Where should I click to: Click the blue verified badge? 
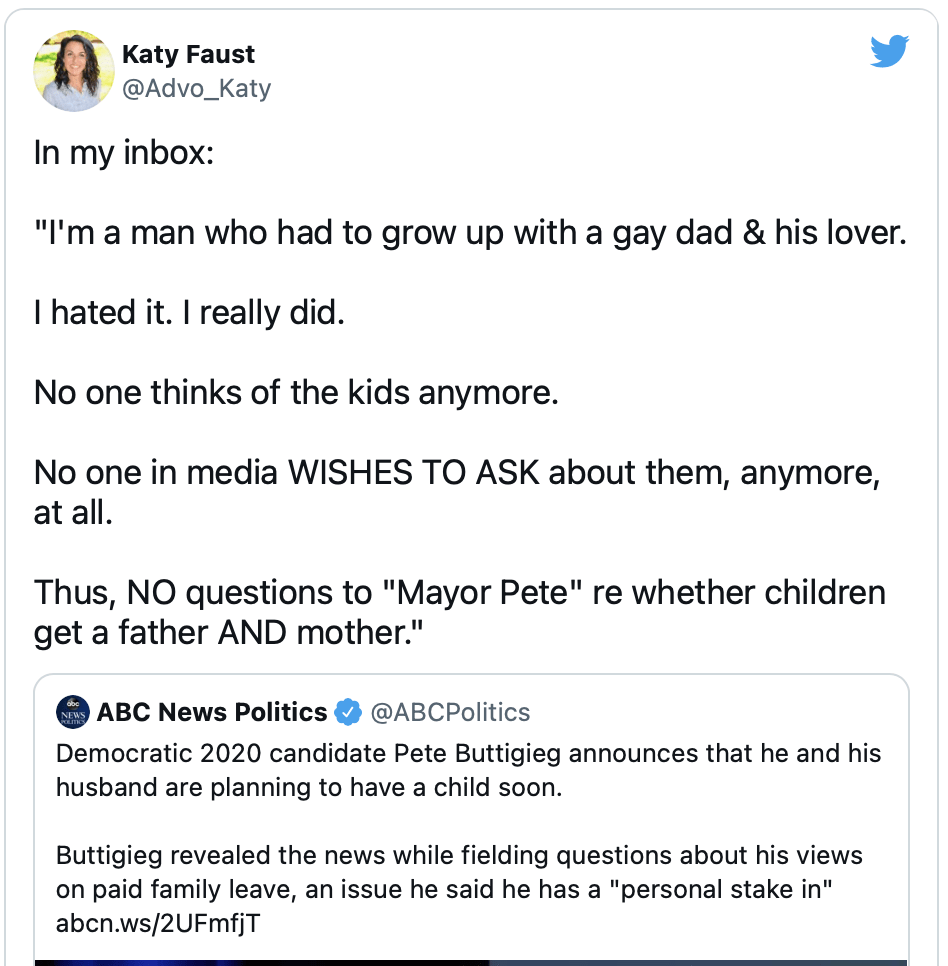[348, 713]
